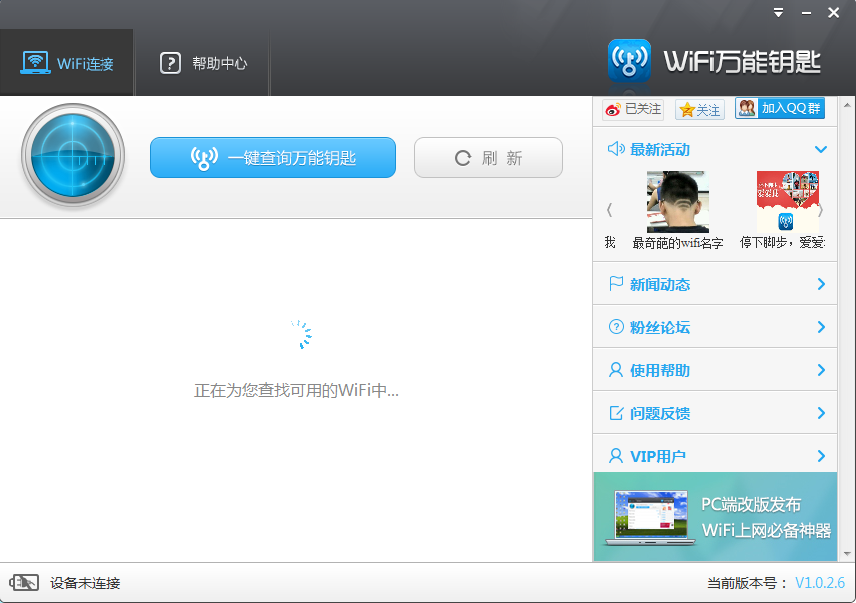Show previous activity with left carousel arrow

(609, 210)
